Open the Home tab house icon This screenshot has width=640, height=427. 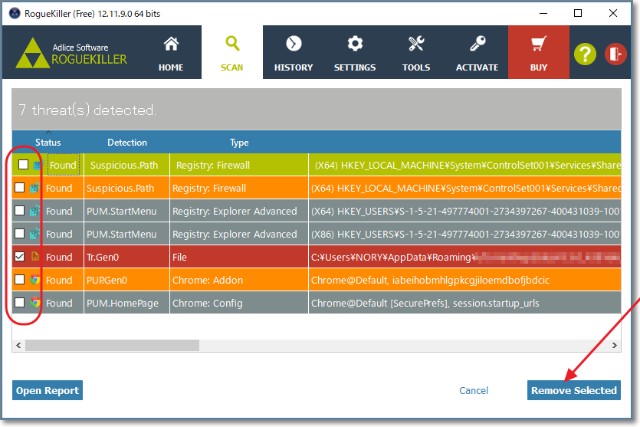coord(171,44)
